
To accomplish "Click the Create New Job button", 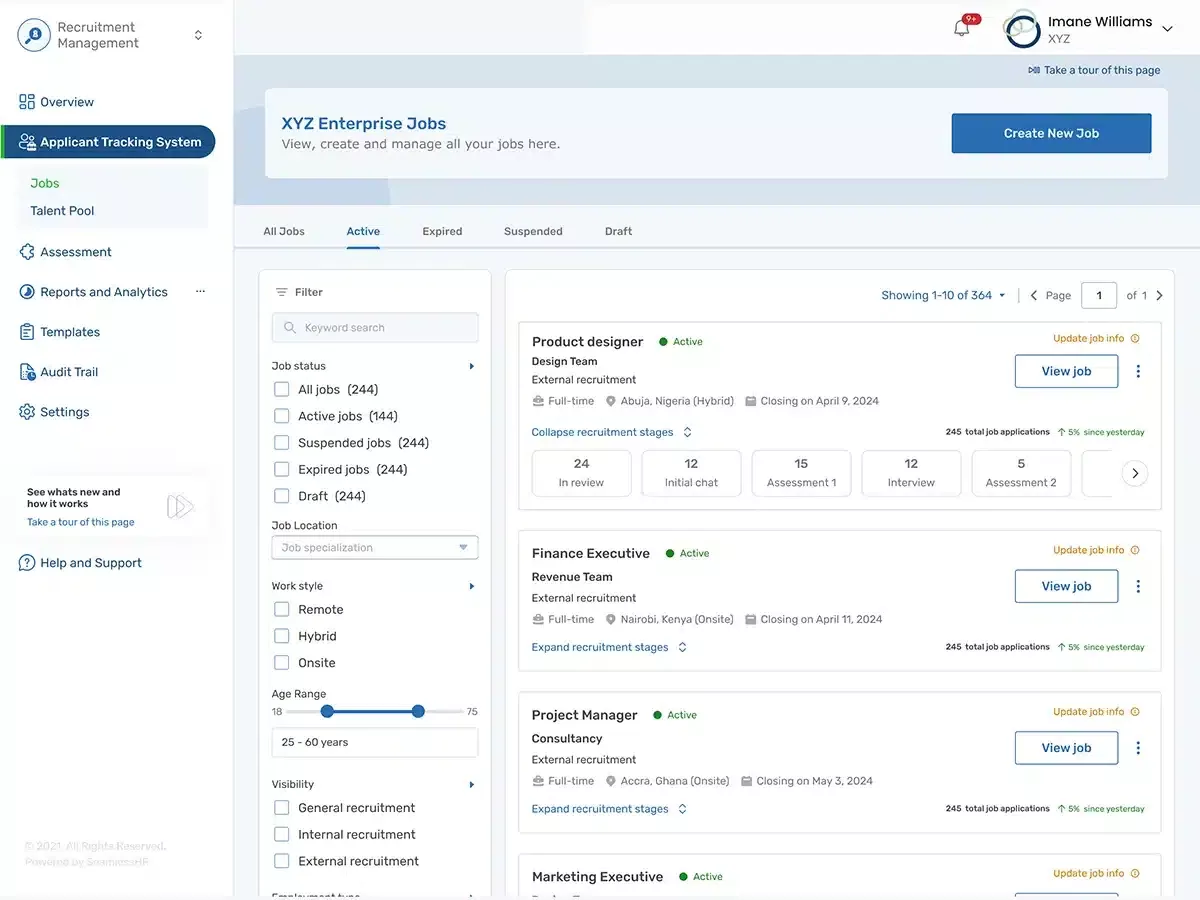I will (x=1051, y=133).
